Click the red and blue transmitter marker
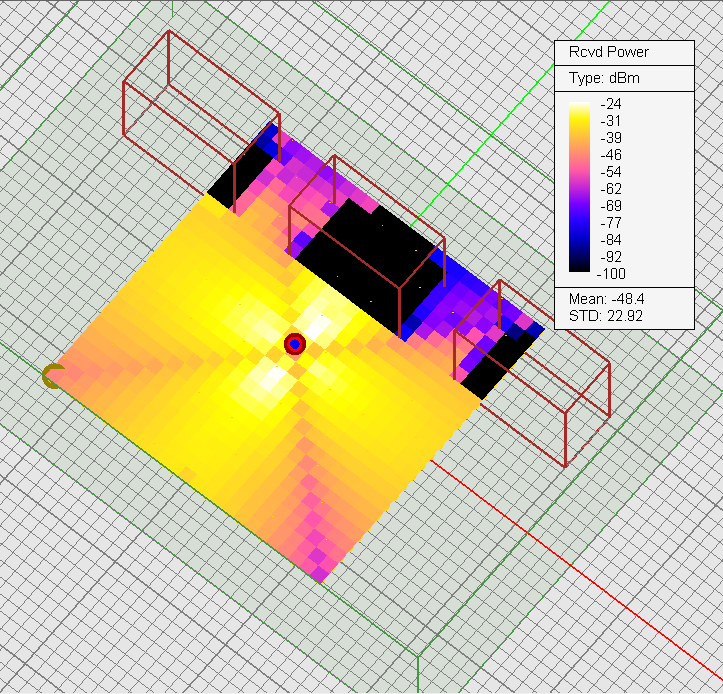Image resolution: width=723 pixels, height=694 pixels. click(x=294, y=344)
